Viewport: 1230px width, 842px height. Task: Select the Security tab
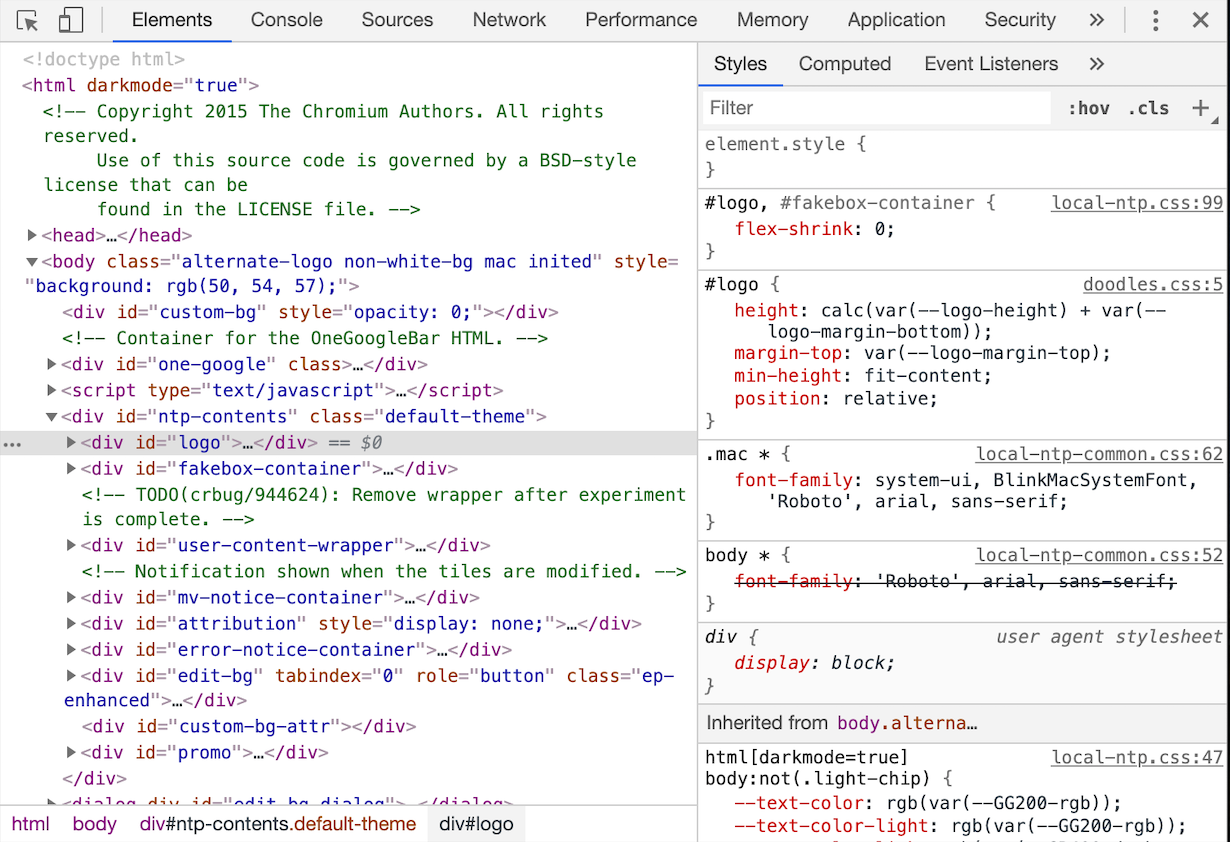(1020, 20)
